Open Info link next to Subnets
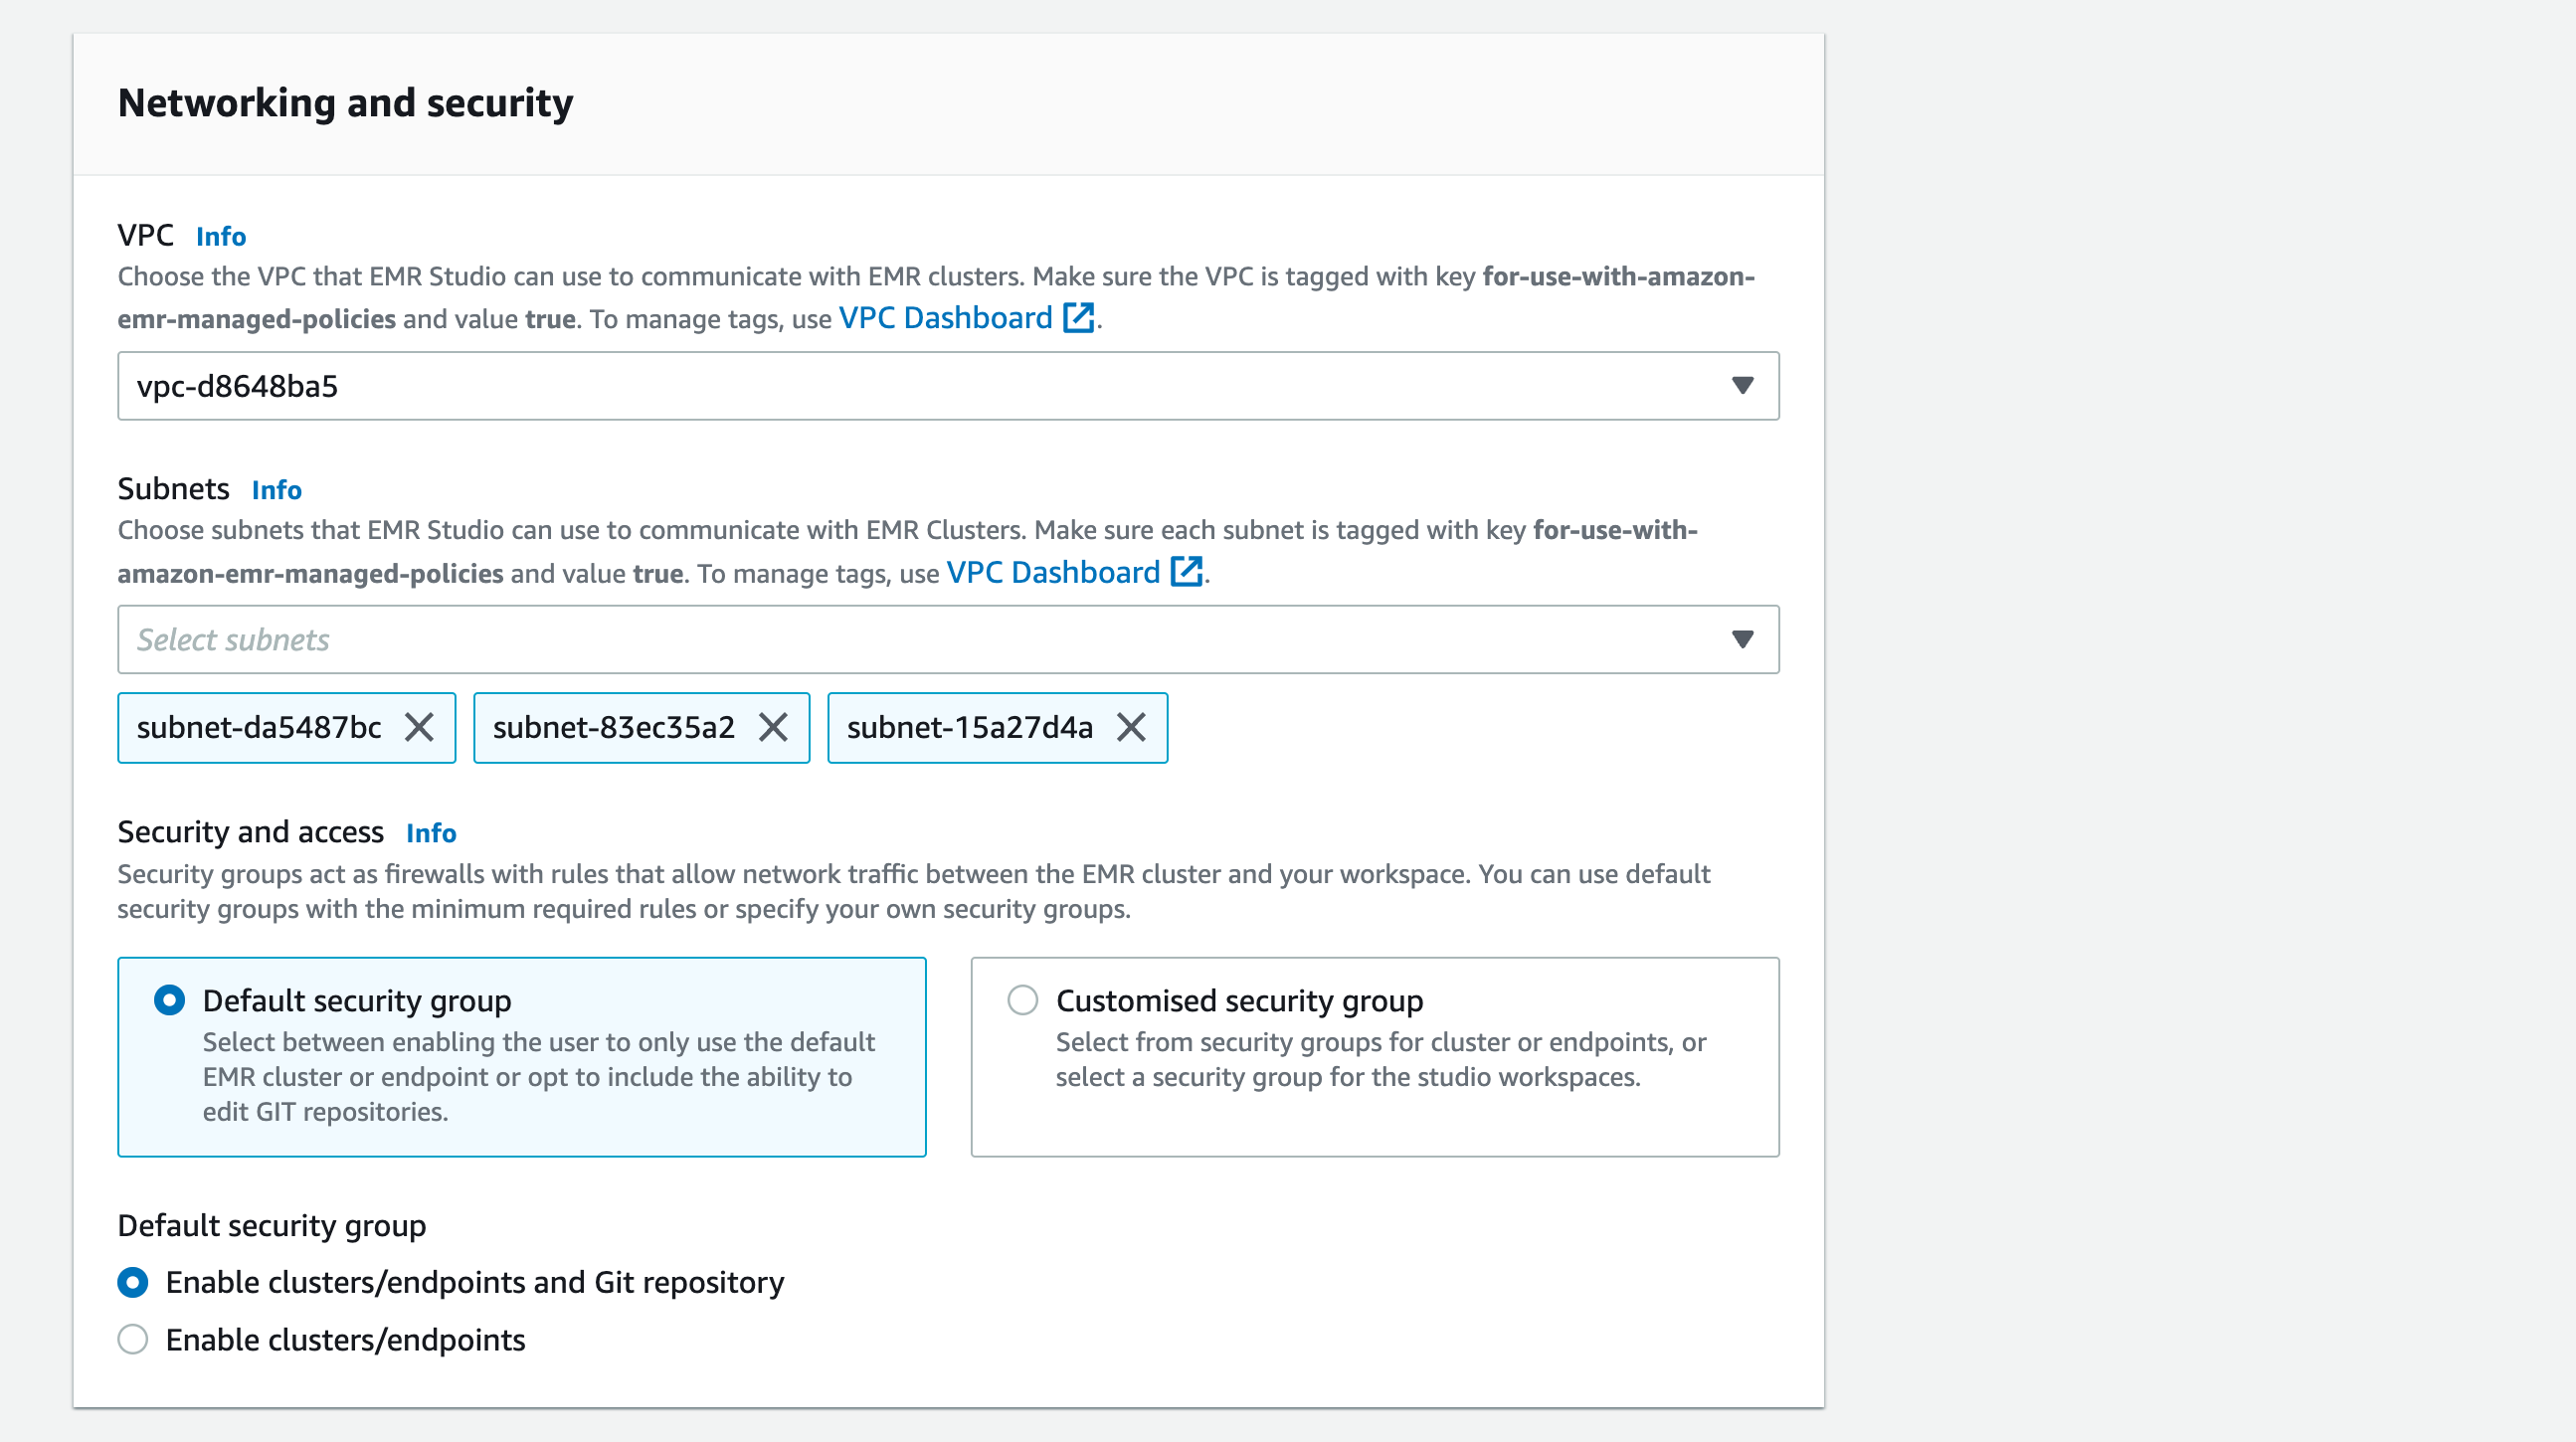Viewport: 2576px width, 1442px height. pos(276,490)
